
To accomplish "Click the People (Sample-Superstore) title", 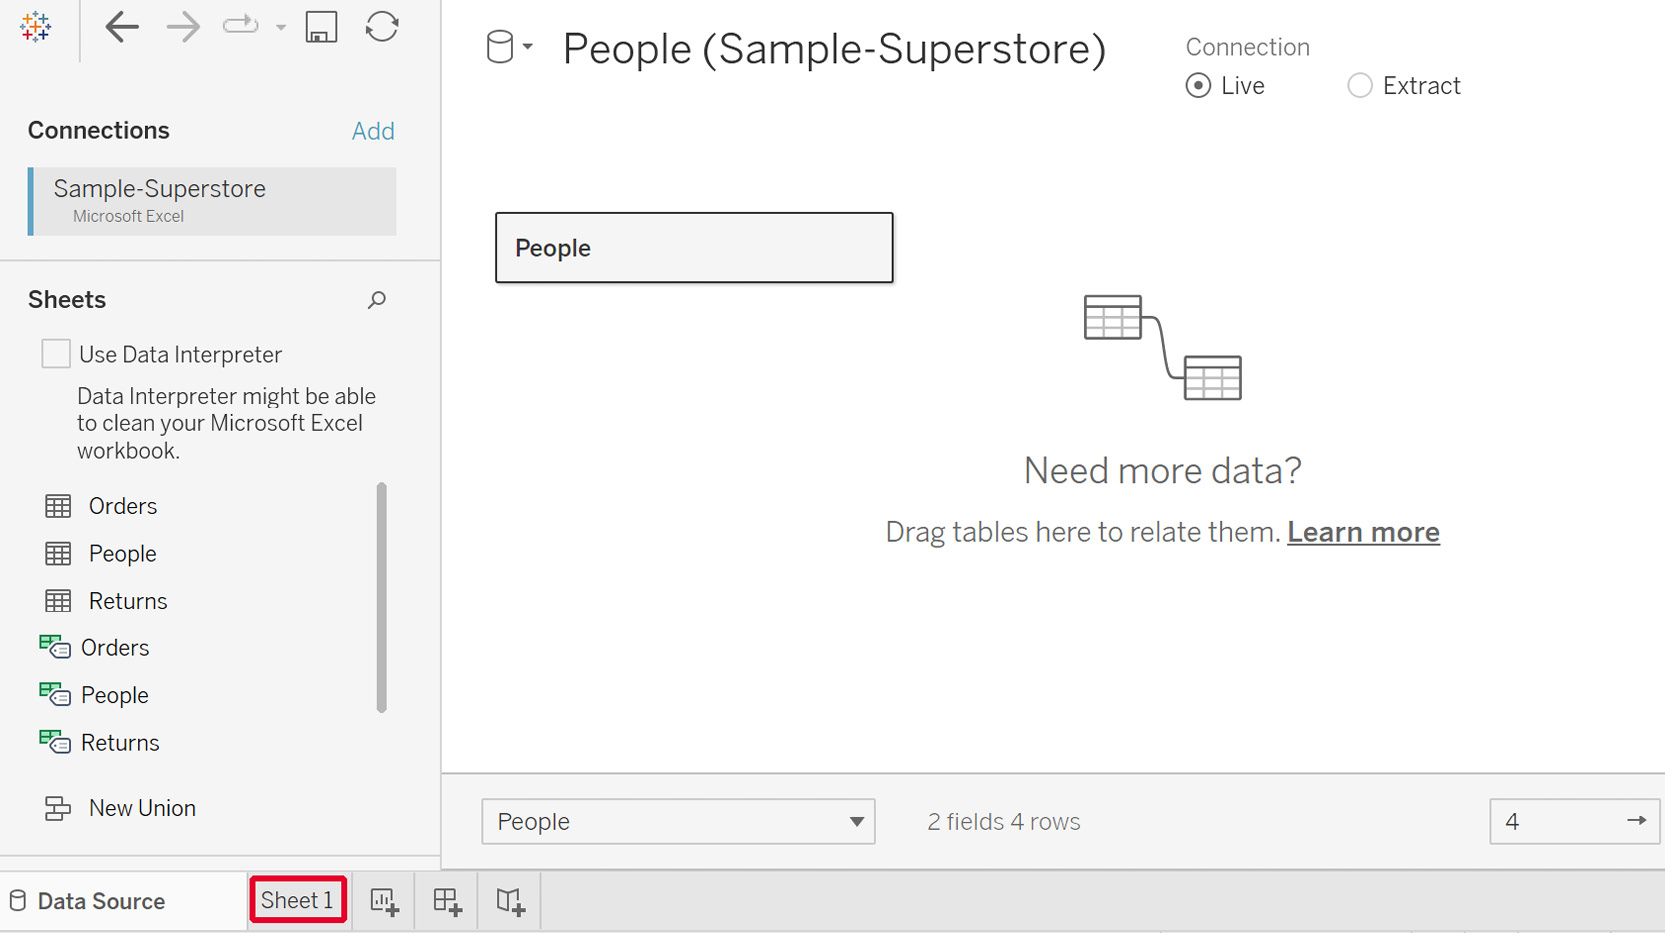I will tap(834, 49).
